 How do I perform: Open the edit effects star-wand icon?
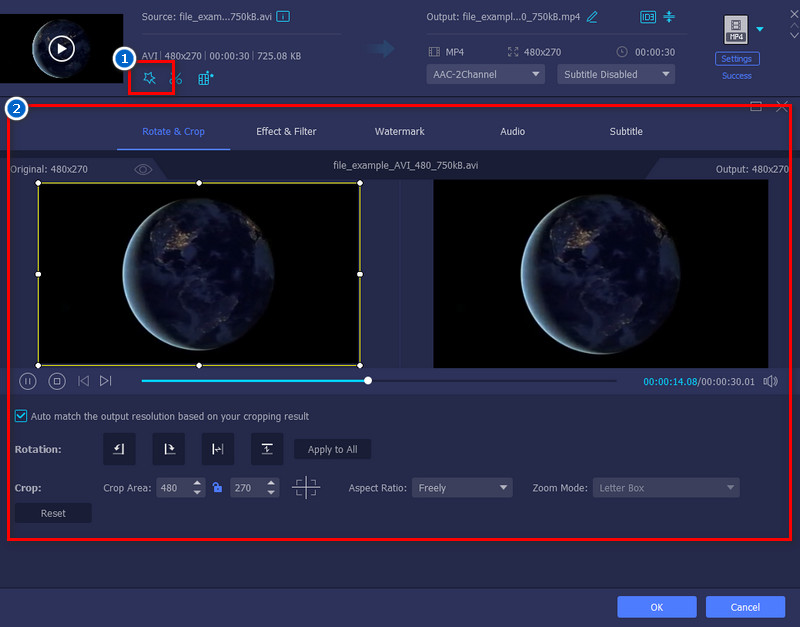(150, 79)
